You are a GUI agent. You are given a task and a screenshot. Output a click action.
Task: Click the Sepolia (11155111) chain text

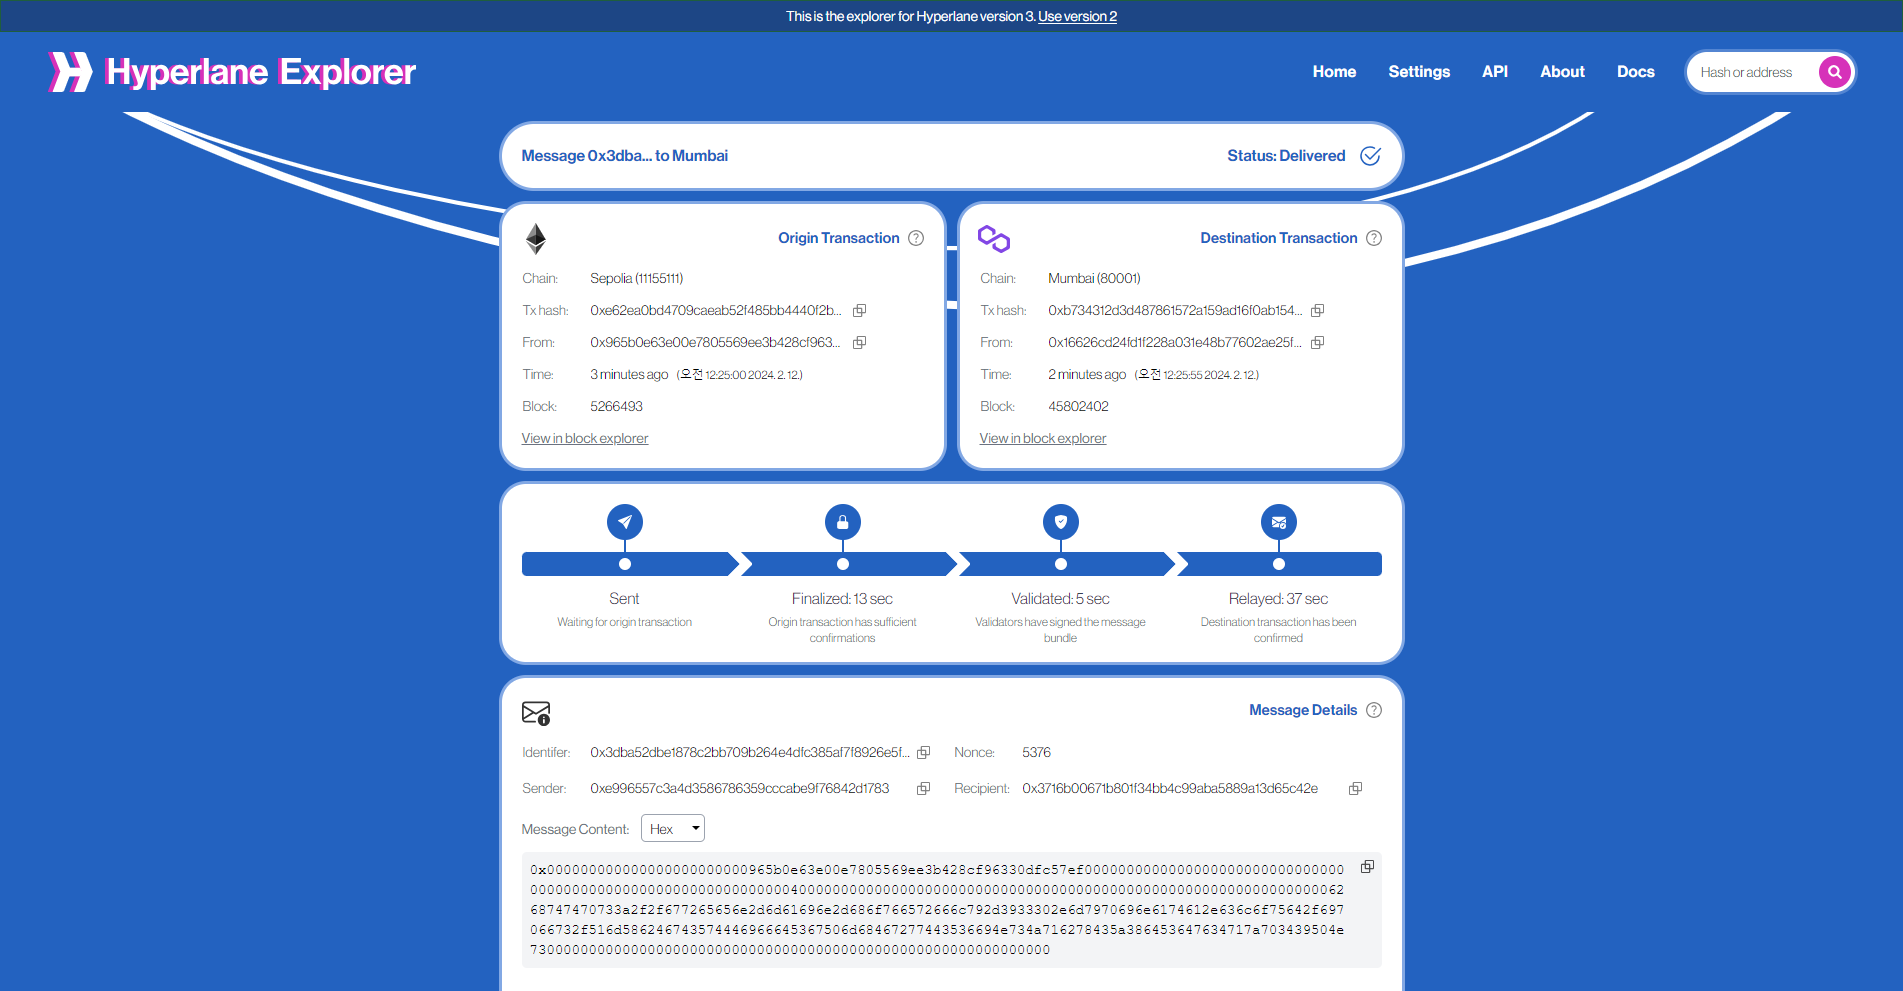(x=636, y=278)
